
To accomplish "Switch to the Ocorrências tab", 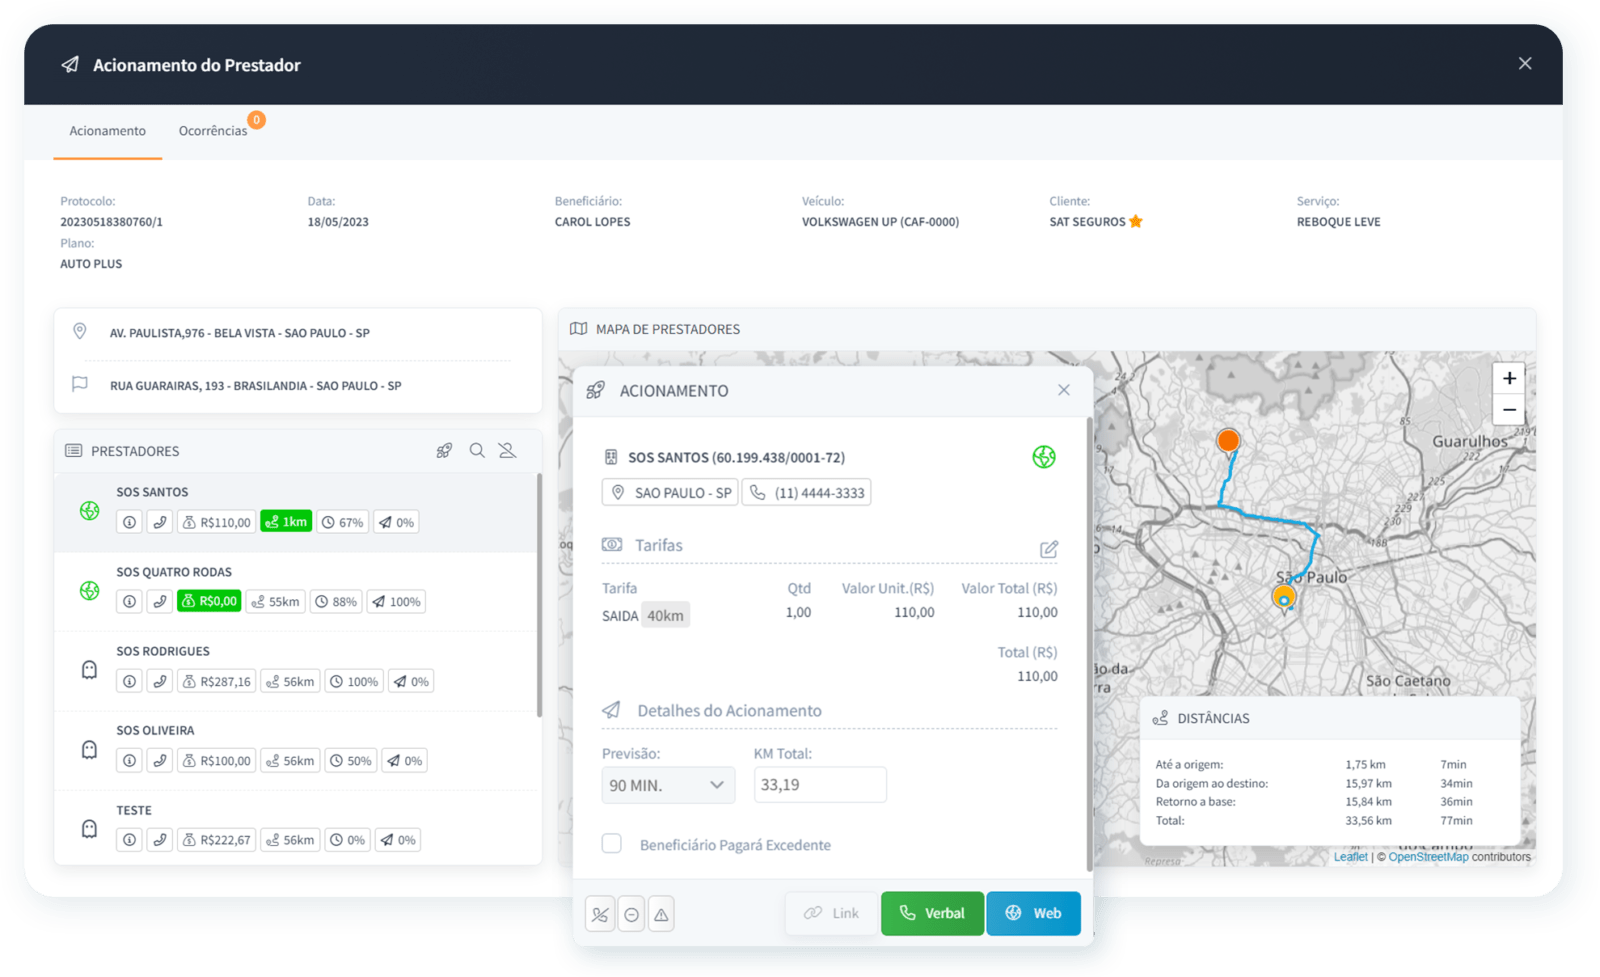I will 213,131.
